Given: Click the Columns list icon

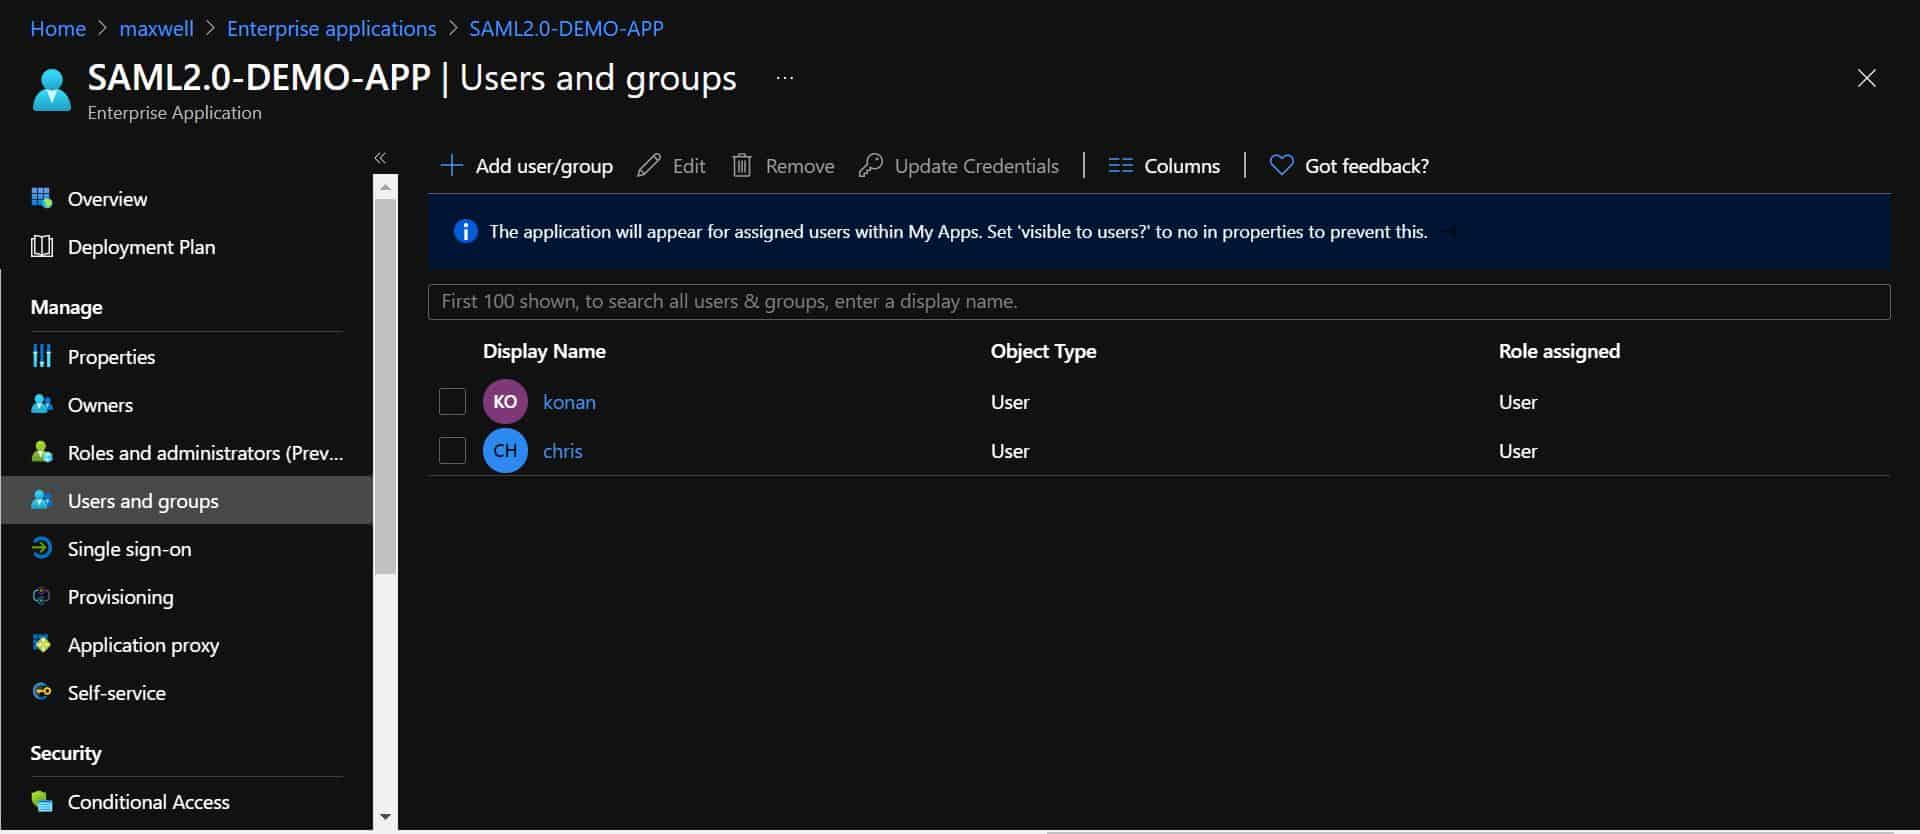Looking at the screenshot, I should tap(1120, 165).
